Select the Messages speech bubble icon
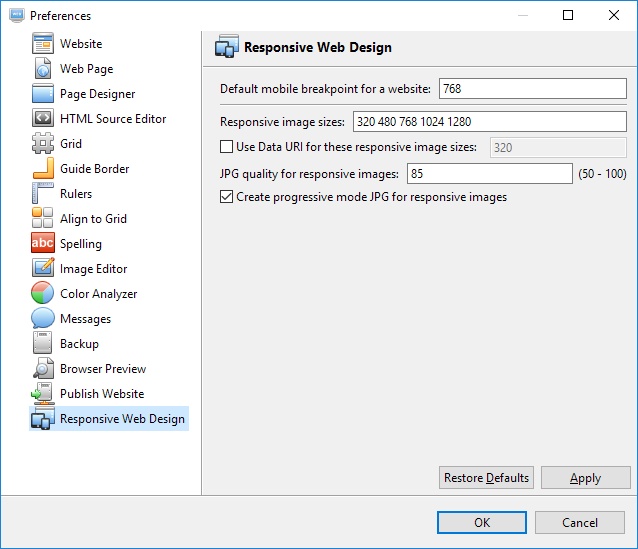The width and height of the screenshot is (638, 549). [43, 318]
